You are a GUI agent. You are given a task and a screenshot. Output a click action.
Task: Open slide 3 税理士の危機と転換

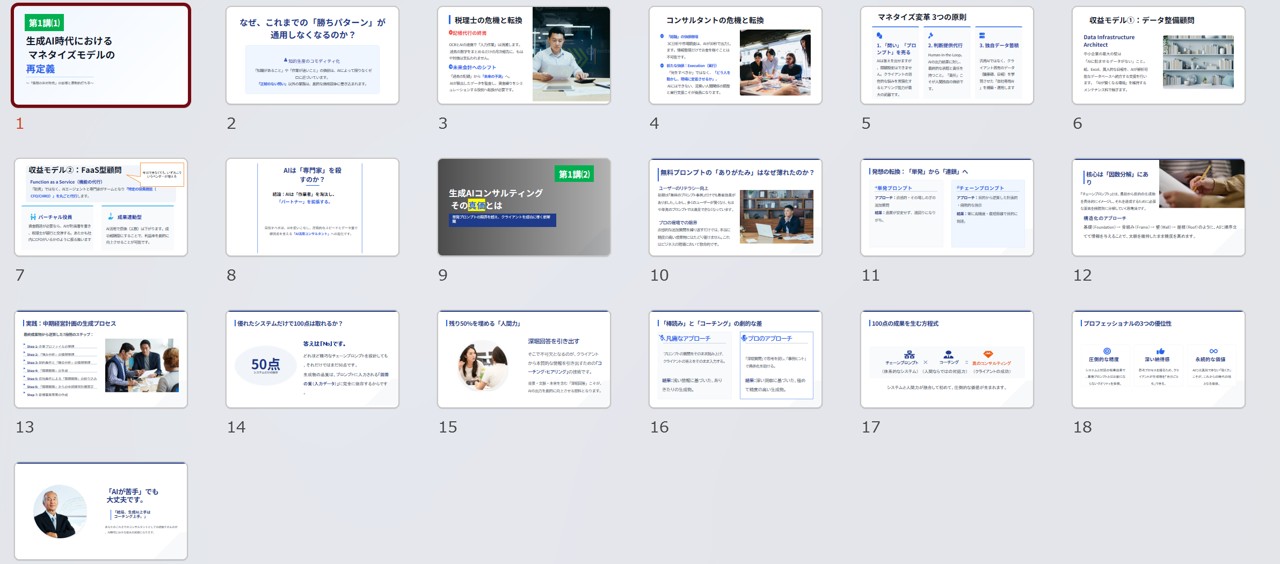coord(524,55)
